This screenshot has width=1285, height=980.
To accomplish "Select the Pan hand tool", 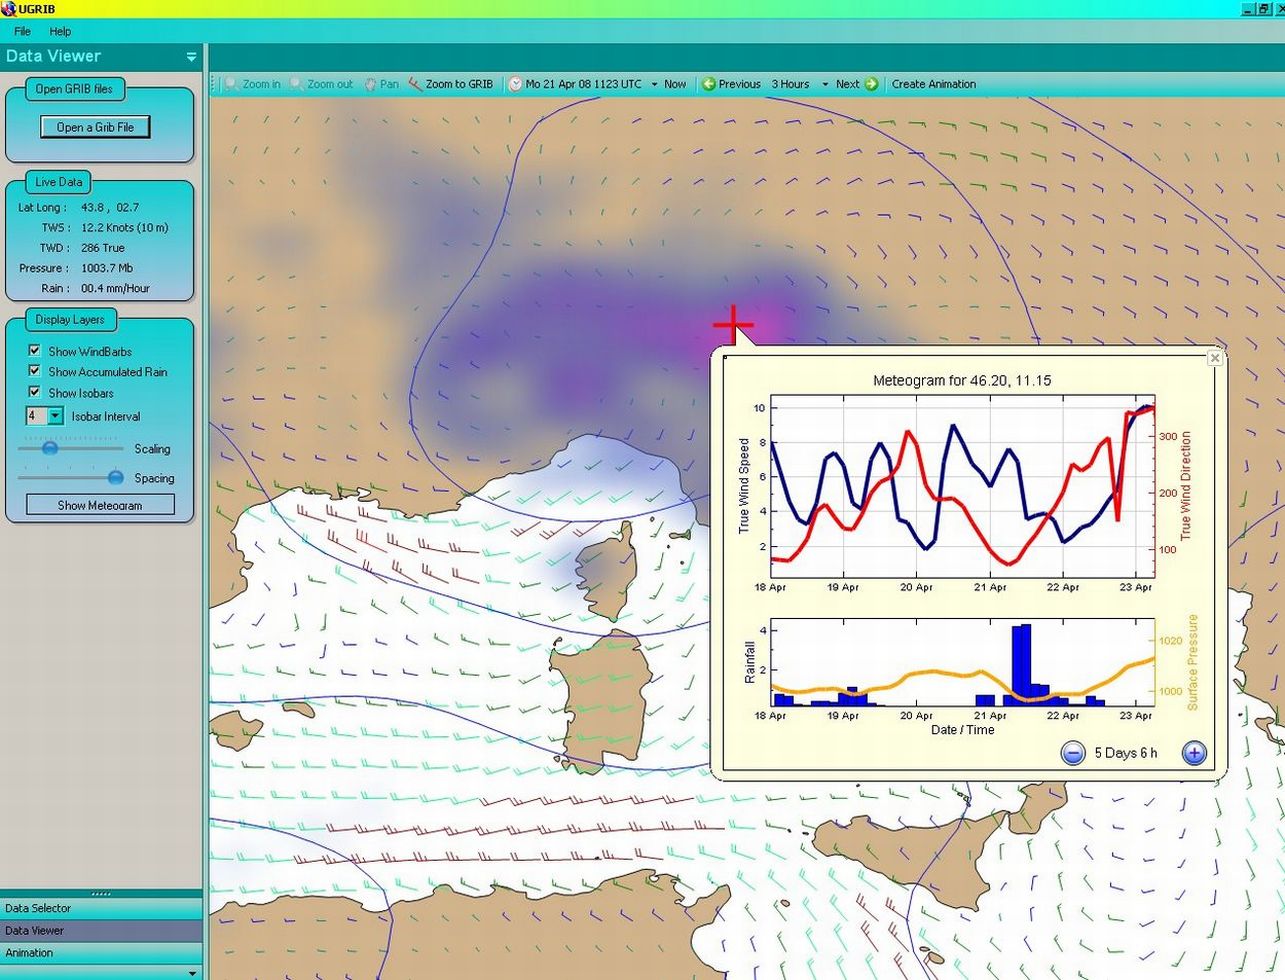I will coord(370,84).
